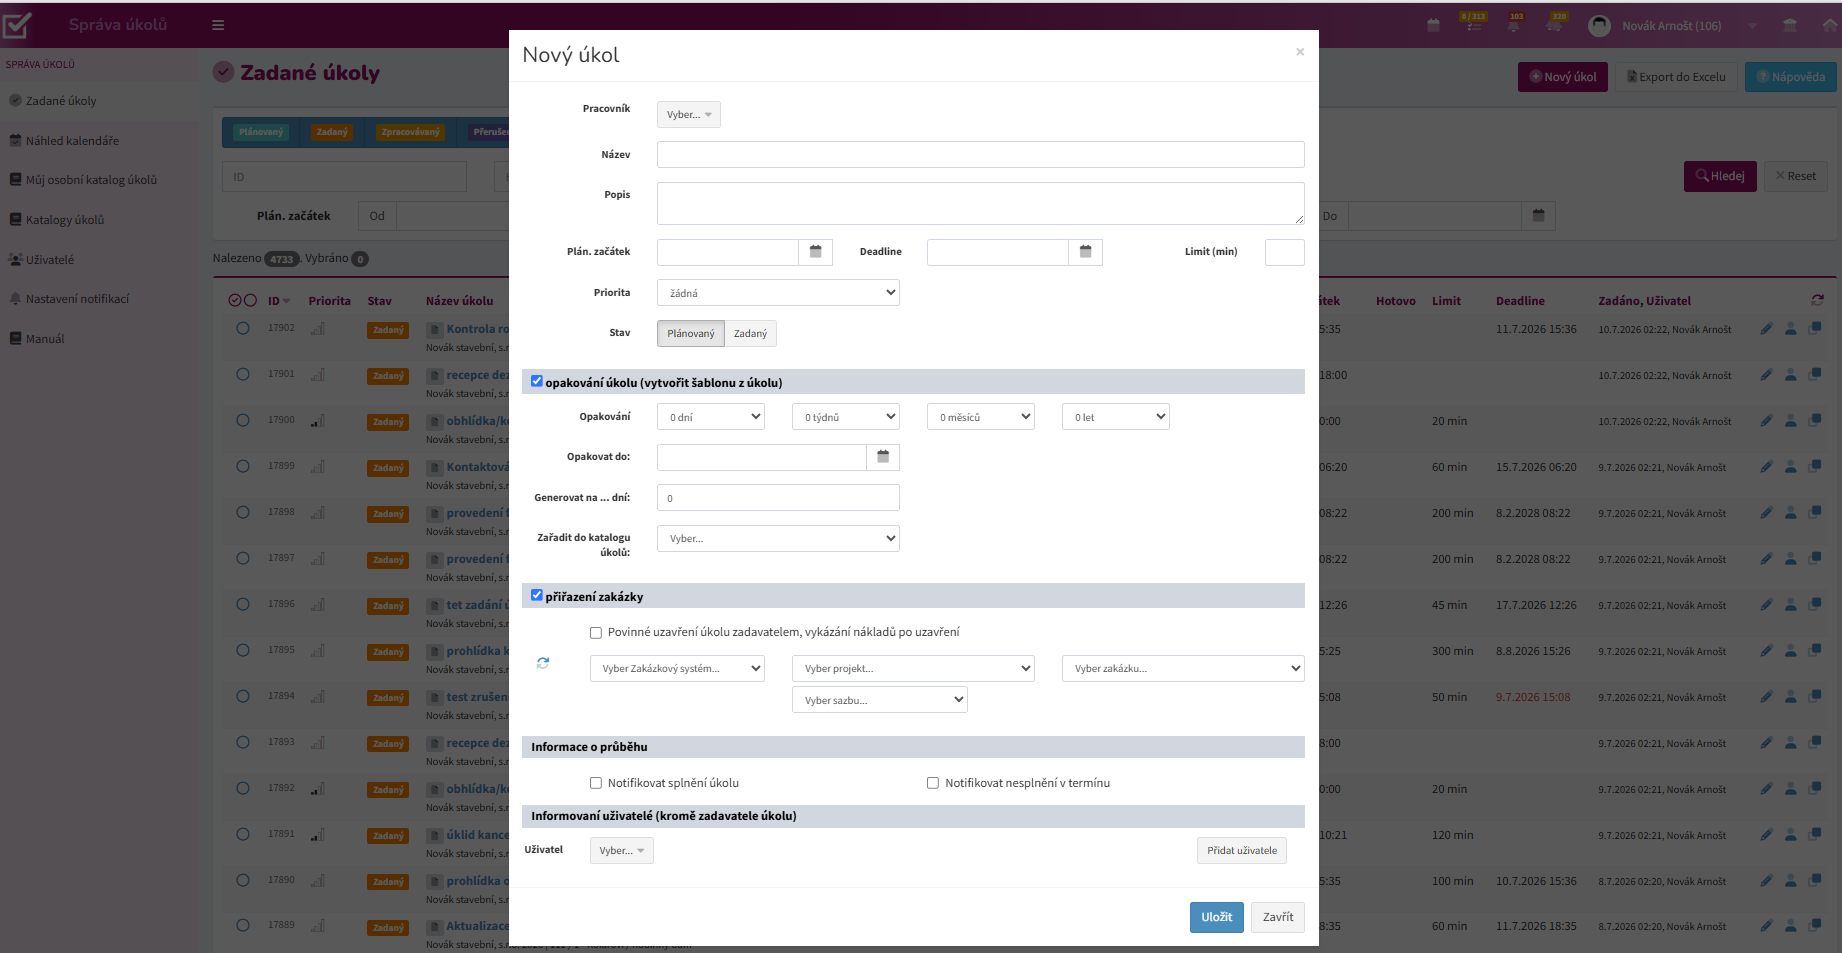Click in the Název input field
The width and height of the screenshot is (1842, 953).
pyautogui.click(x=981, y=154)
